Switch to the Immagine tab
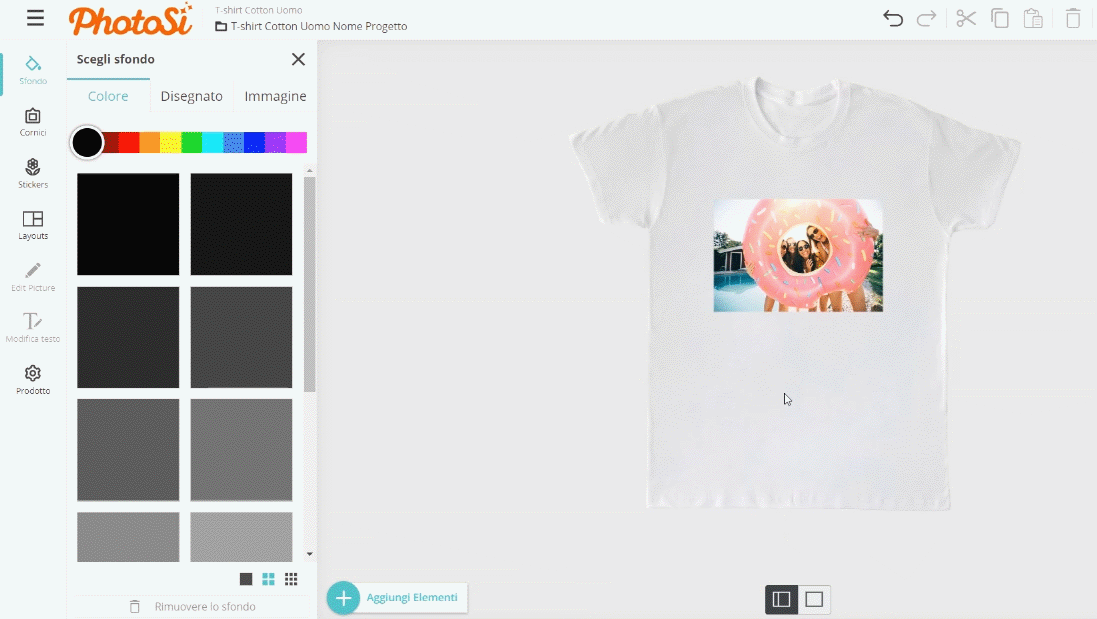 tap(275, 96)
